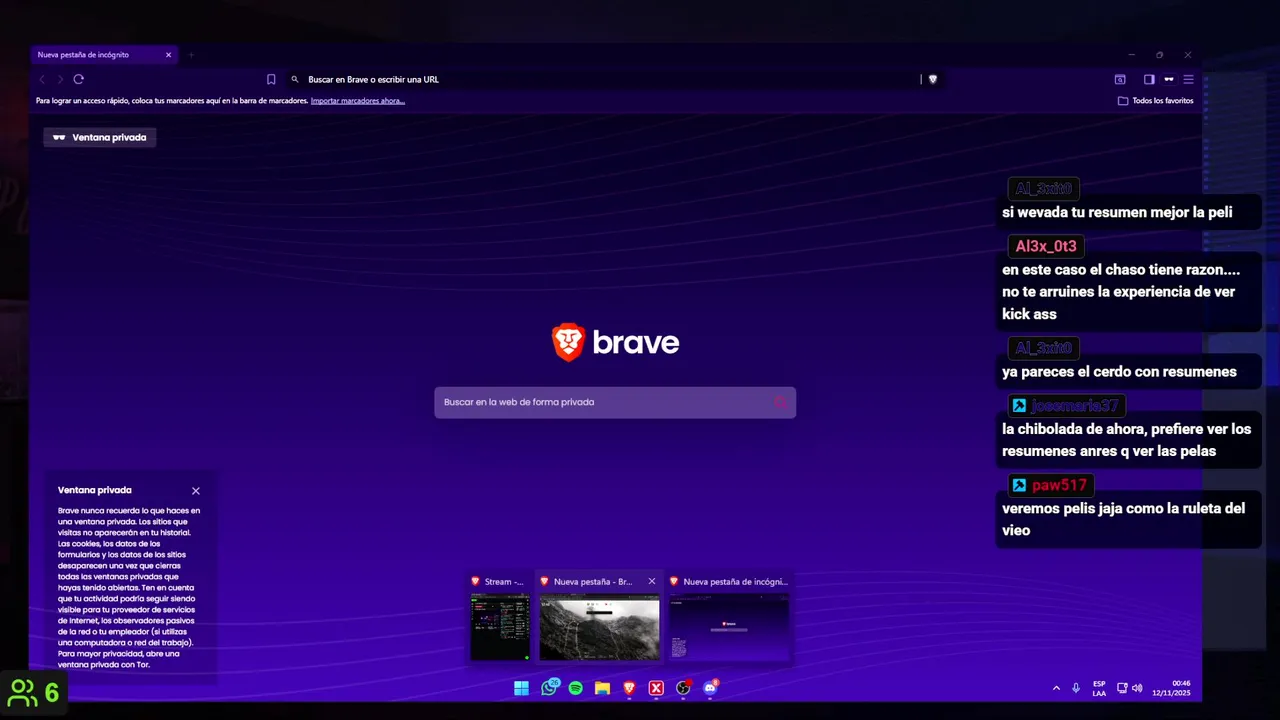Open WhatsApp from the taskbar
Viewport: 1280px width, 720px height.
coord(549,688)
